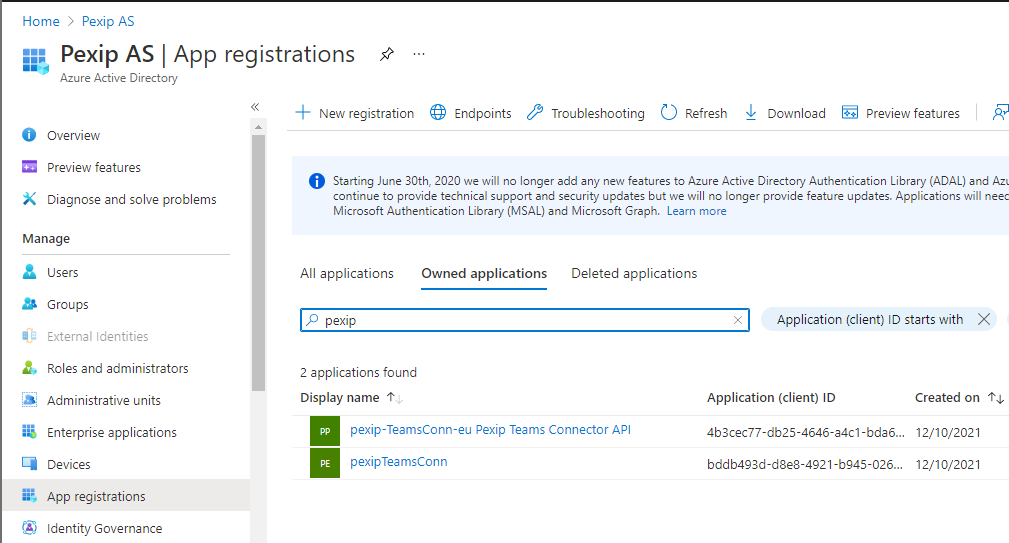Screen dimensions: 1009x543
Task: Click the green PP application icon
Action: 325,431
